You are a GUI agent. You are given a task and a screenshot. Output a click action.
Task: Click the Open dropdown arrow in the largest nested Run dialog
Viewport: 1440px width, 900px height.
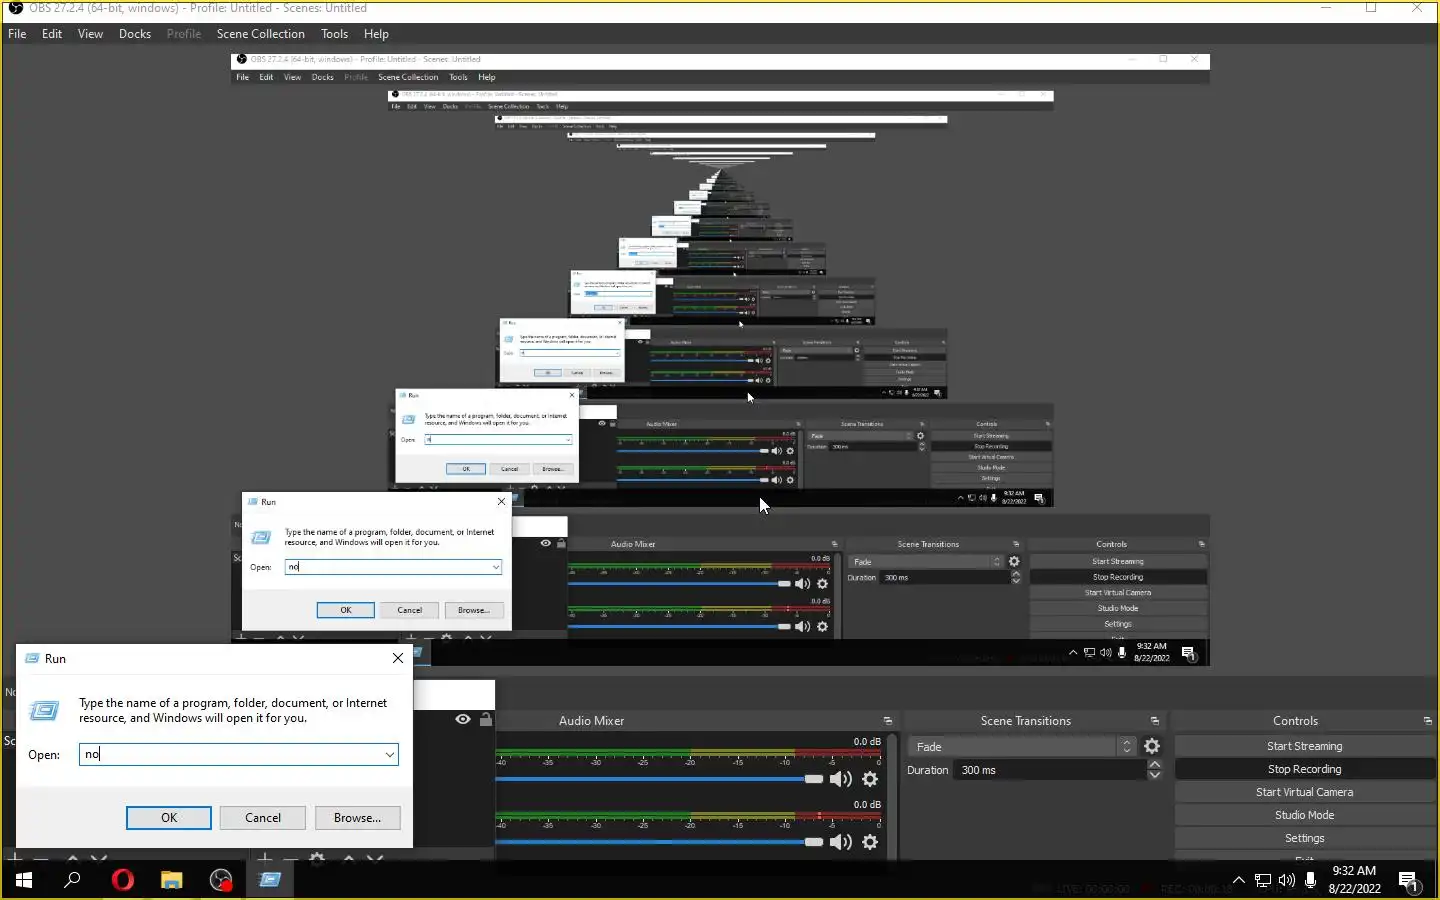coord(496,567)
